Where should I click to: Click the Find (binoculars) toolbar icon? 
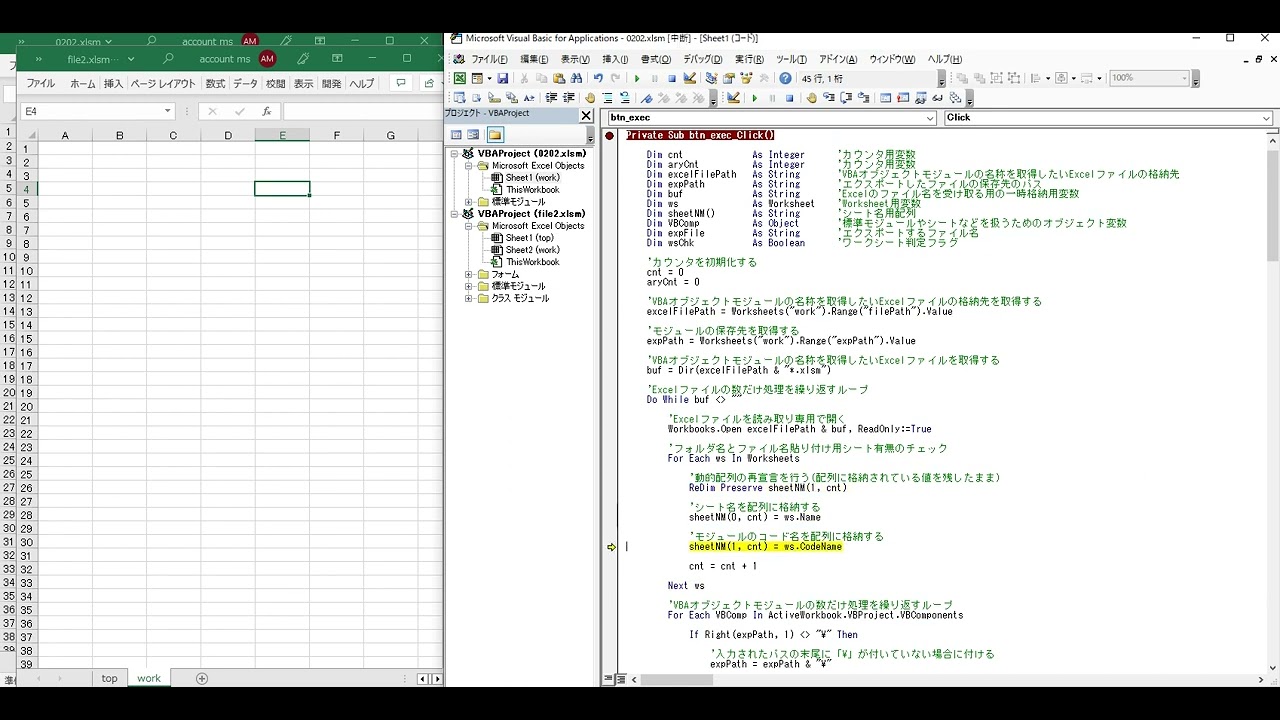click(576, 78)
